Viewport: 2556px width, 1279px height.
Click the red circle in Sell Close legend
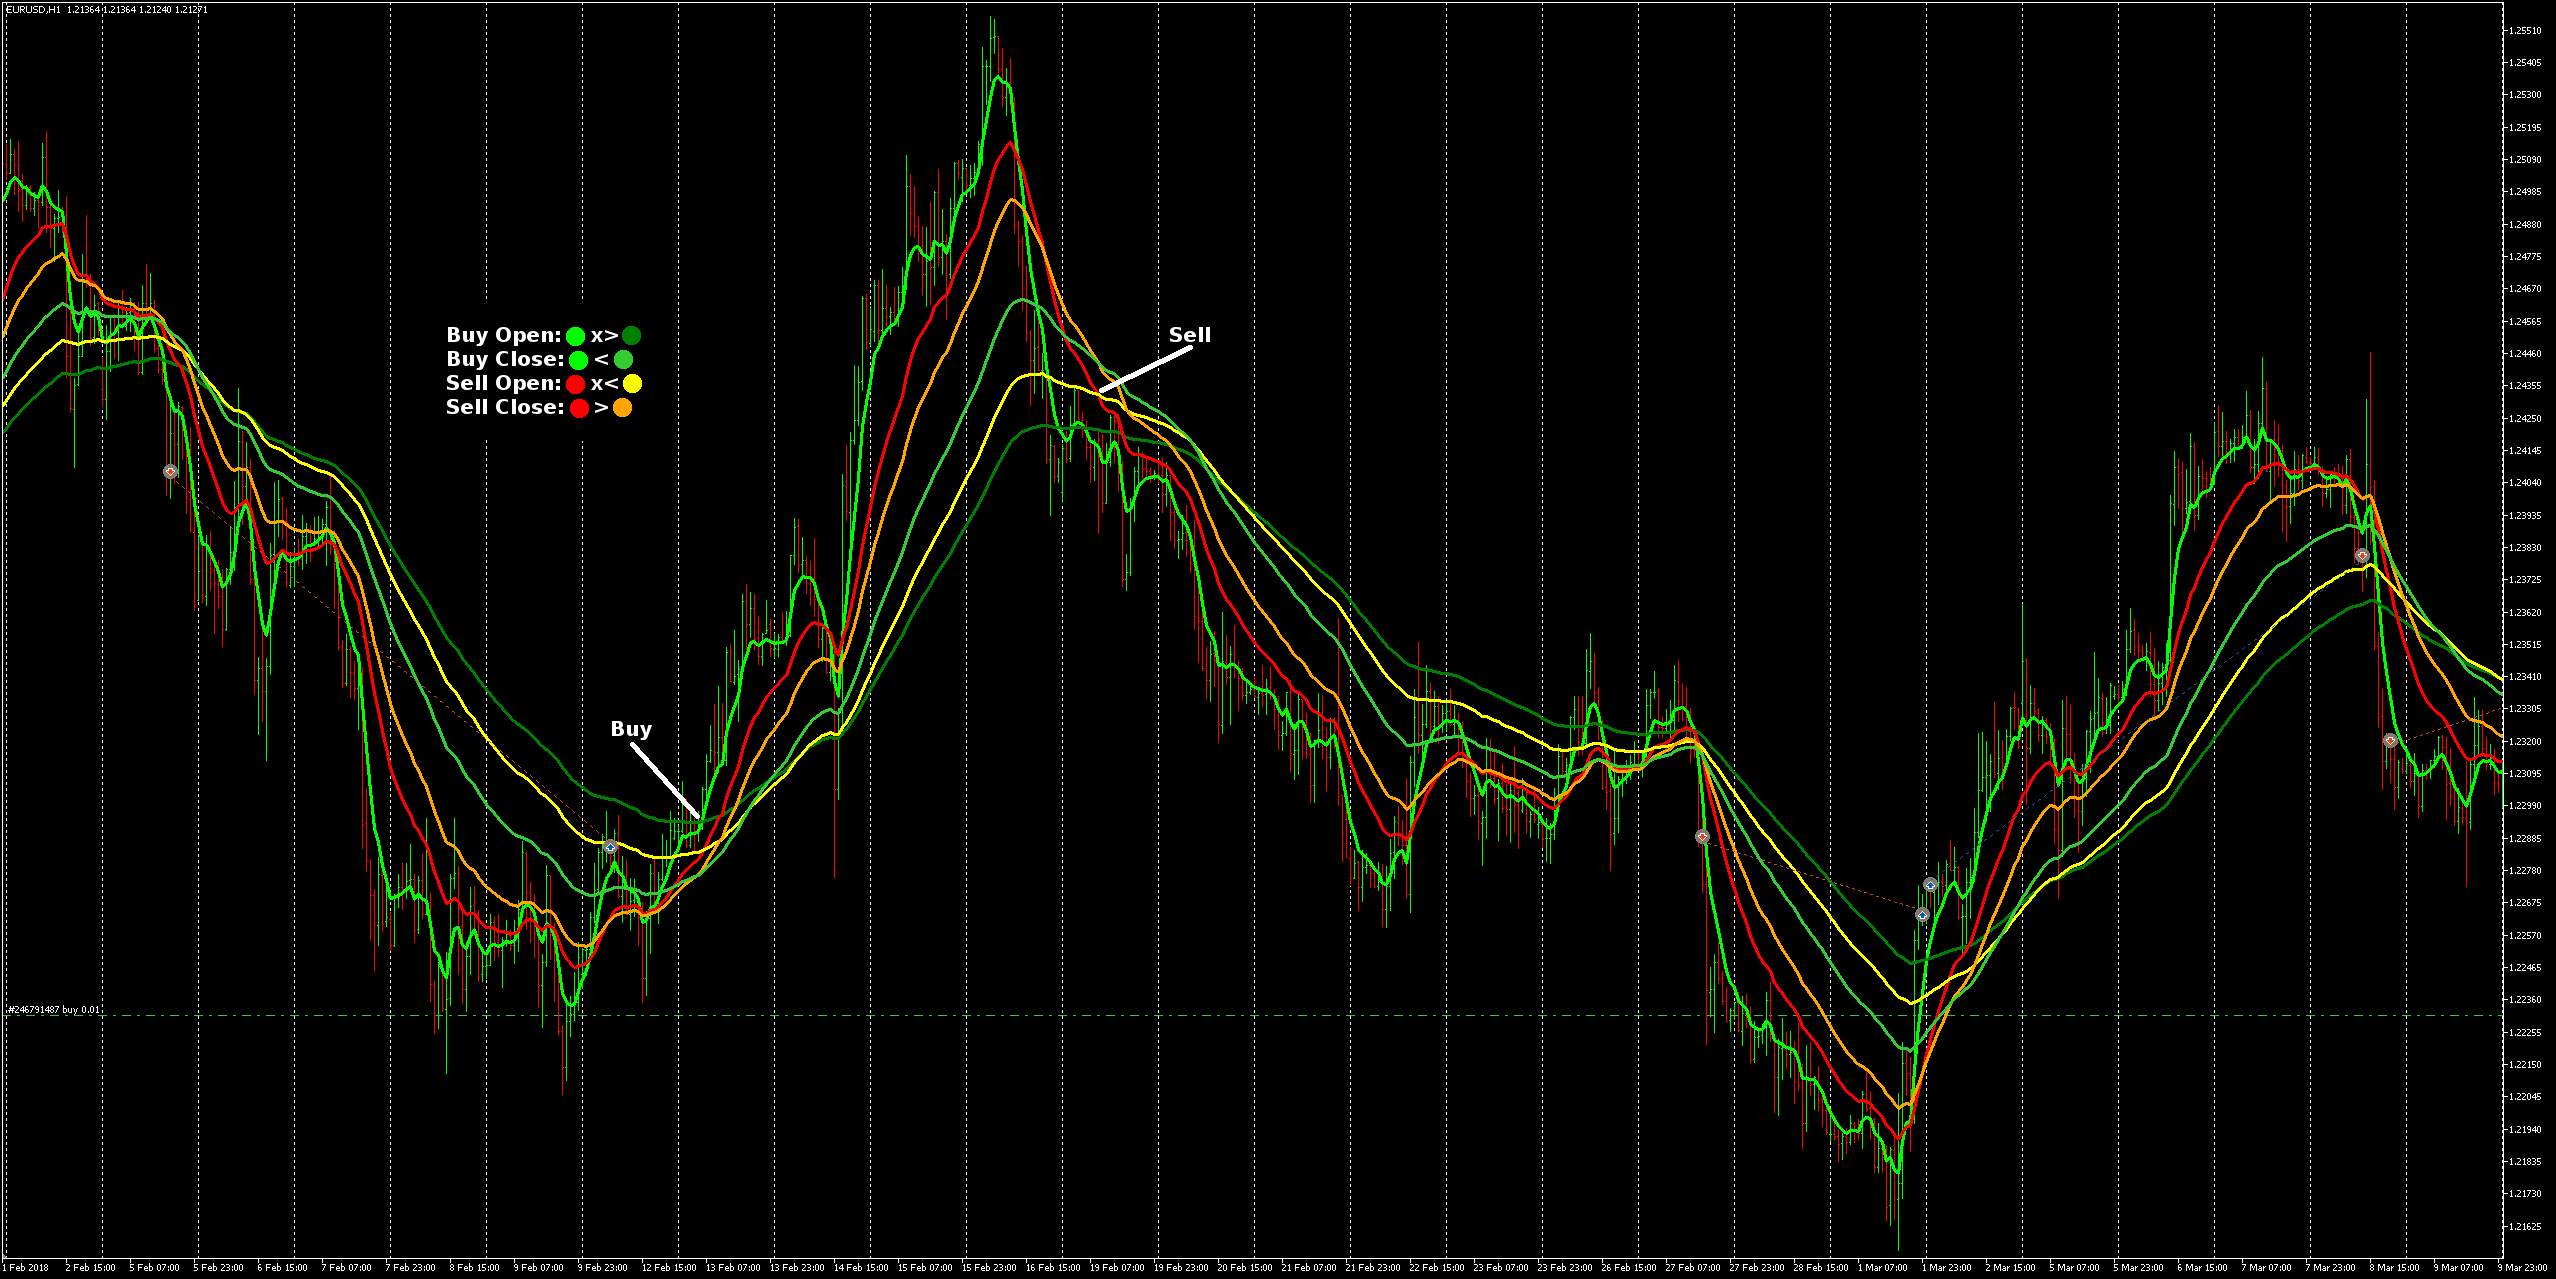point(579,408)
